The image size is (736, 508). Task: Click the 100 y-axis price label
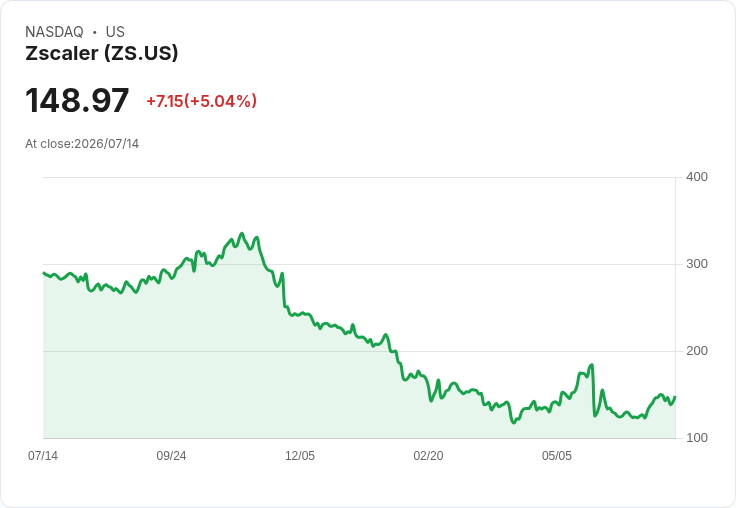click(697, 438)
